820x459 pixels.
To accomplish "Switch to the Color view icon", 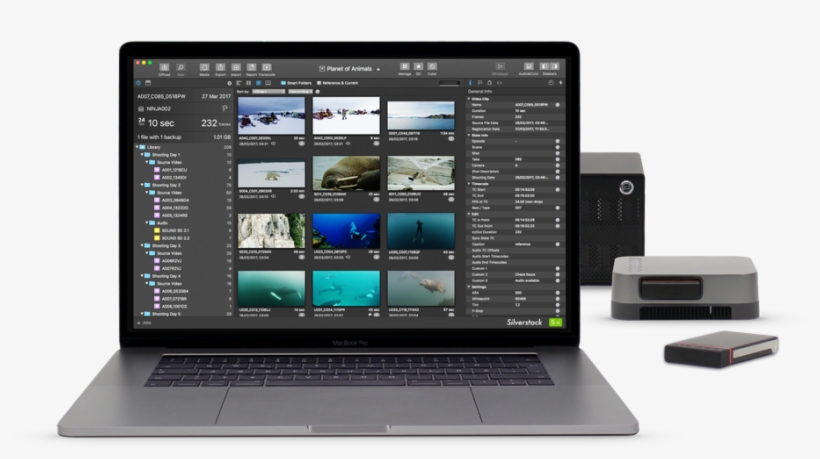I will pyautogui.click(x=432, y=67).
